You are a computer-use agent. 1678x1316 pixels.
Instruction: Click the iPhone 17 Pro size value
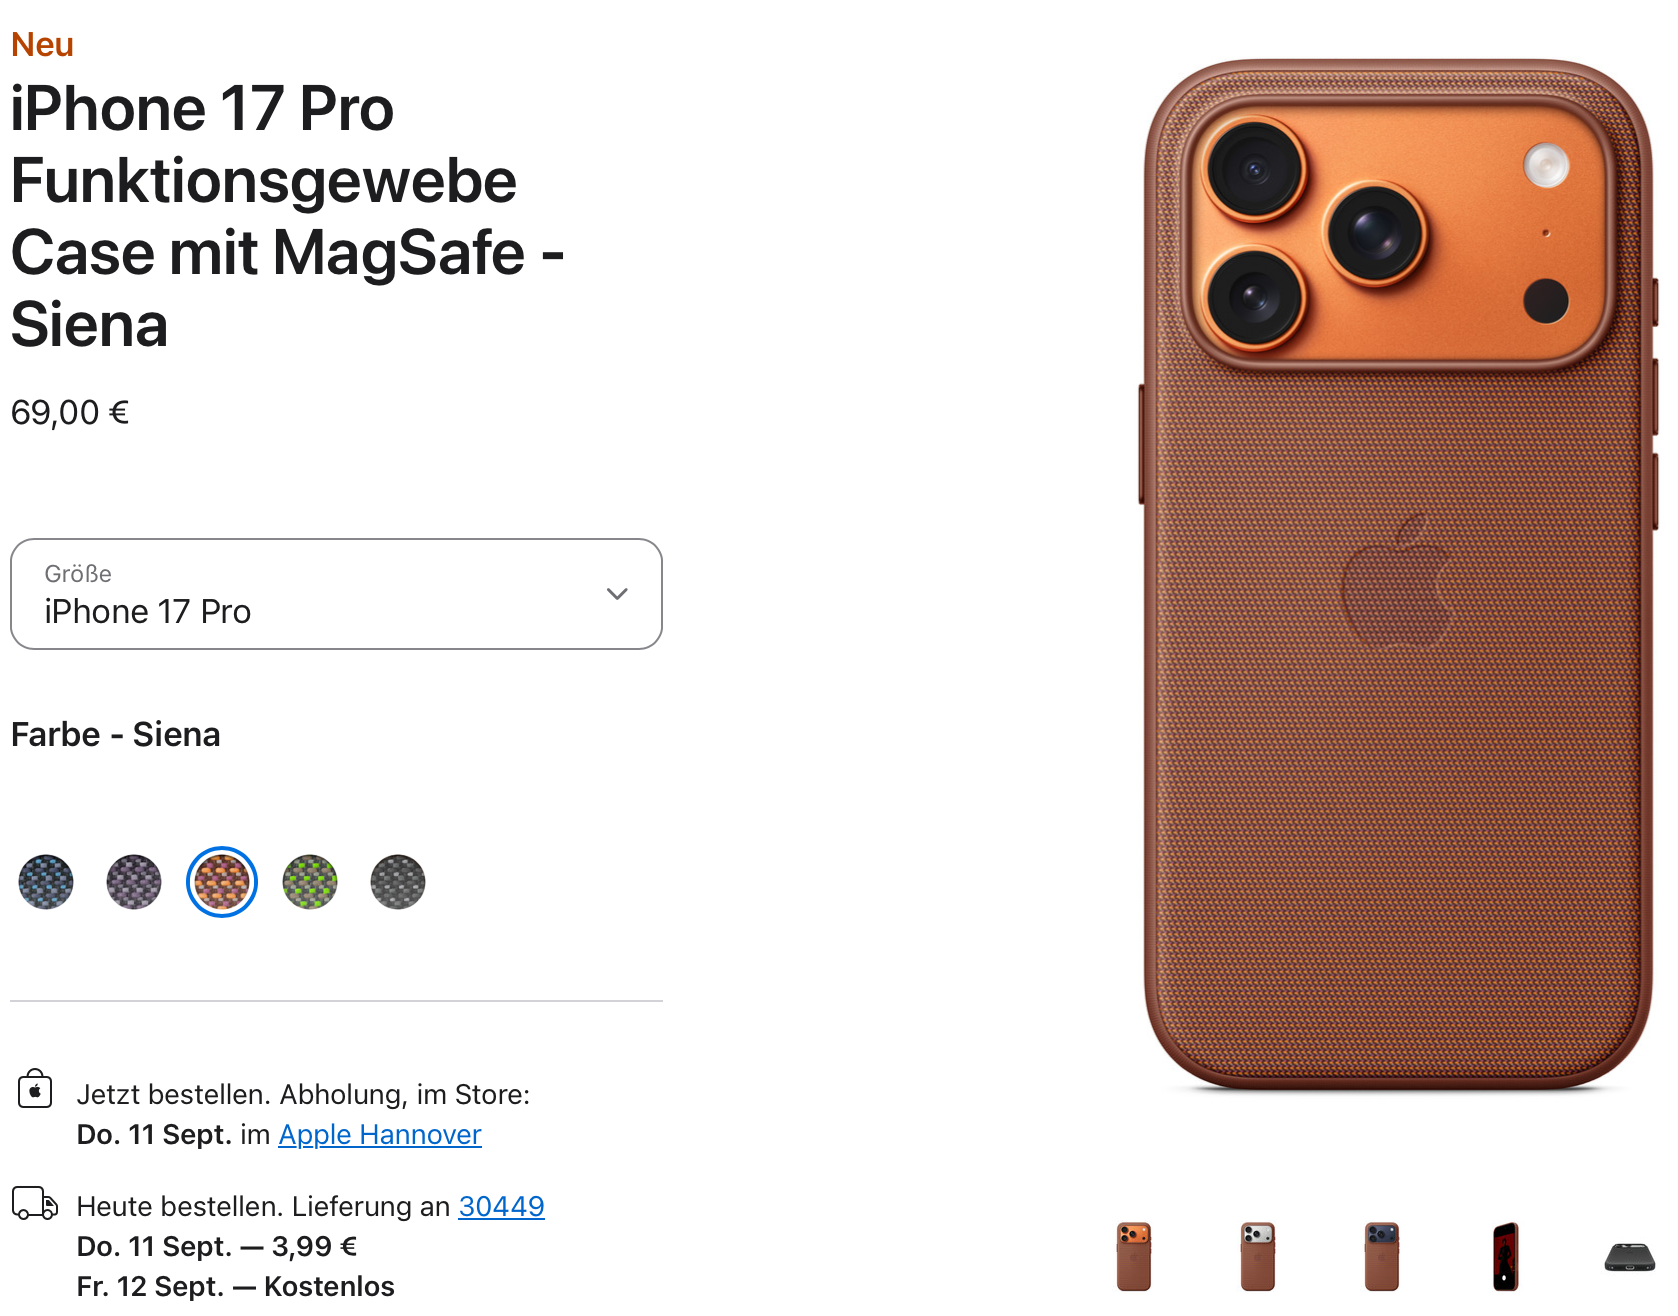[x=148, y=611]
